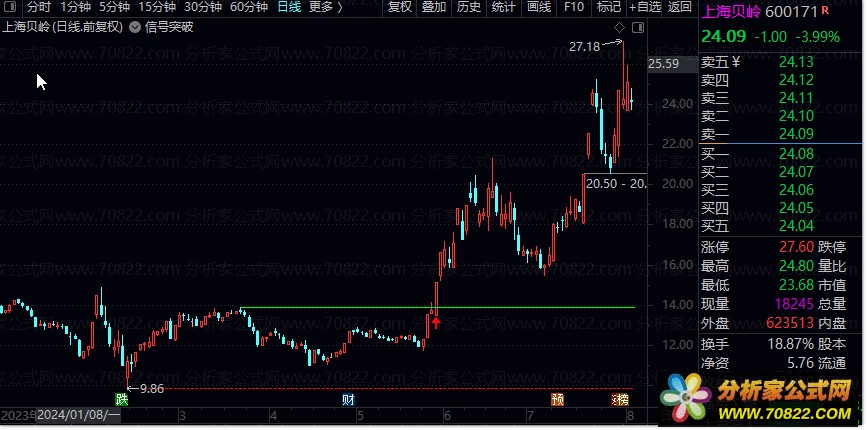Click the 信号突破 indicator name

tap(169, 27)
